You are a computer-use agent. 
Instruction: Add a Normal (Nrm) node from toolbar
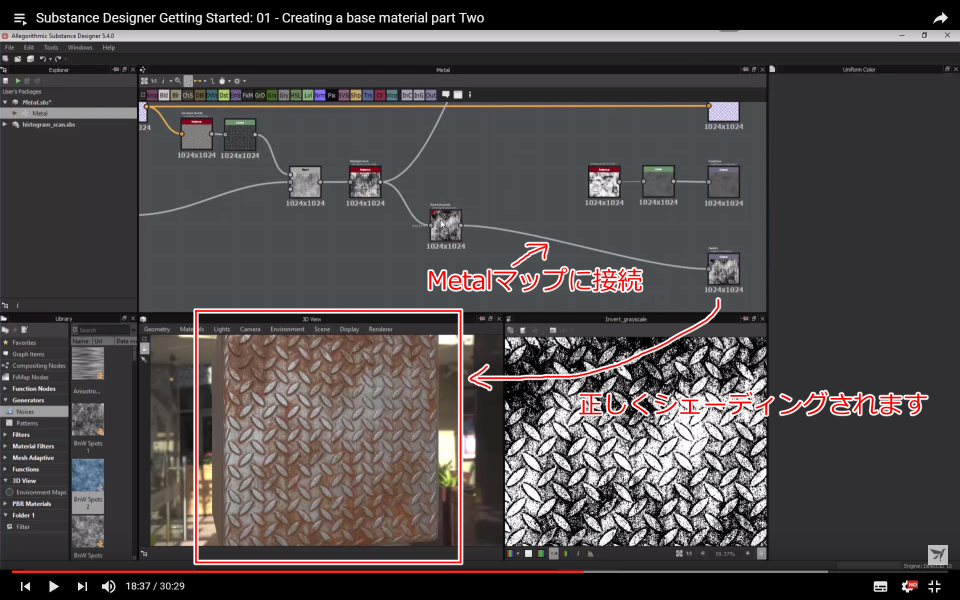(x=320, y=96)
